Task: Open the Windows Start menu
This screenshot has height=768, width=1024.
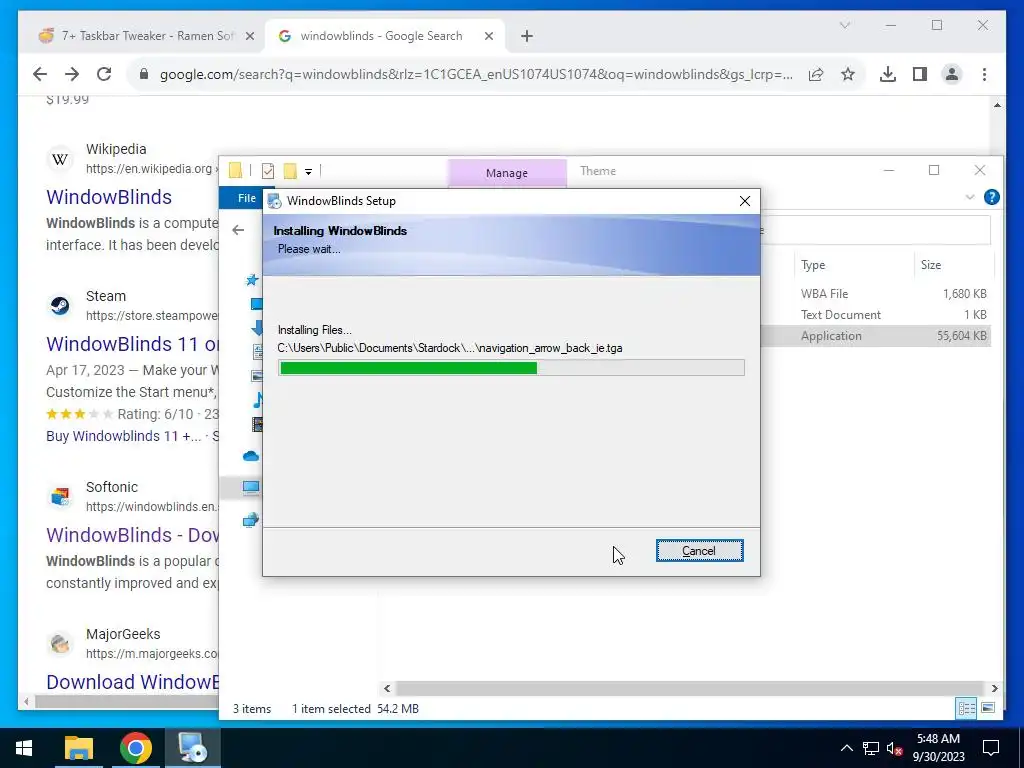Action: coord(24,748)
